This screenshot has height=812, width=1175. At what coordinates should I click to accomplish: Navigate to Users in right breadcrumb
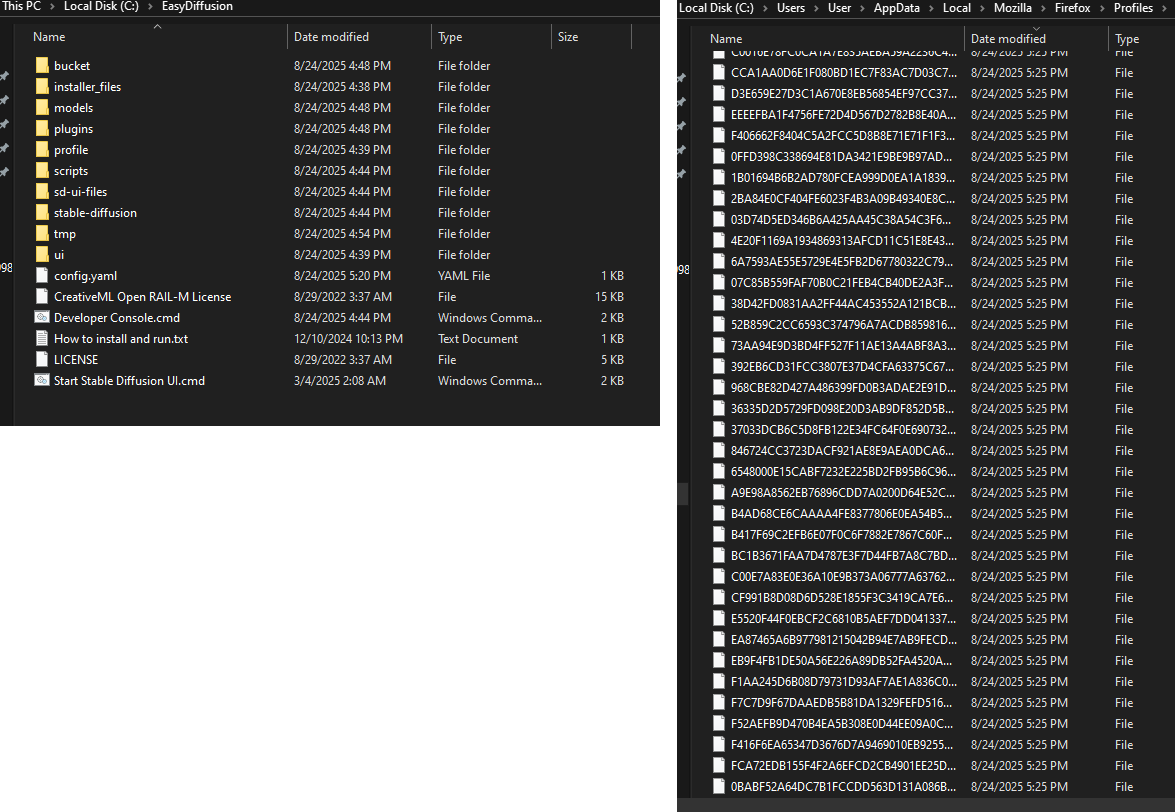791,7
